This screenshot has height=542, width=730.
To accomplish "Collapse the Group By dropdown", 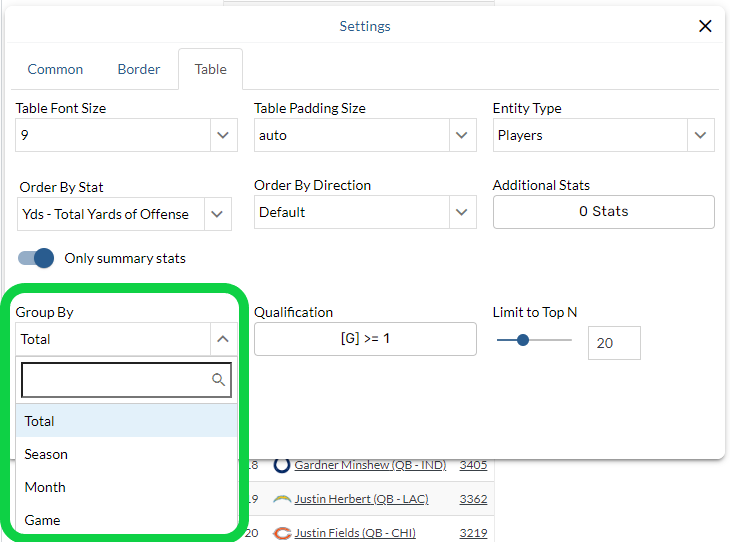I will [222, 339].
